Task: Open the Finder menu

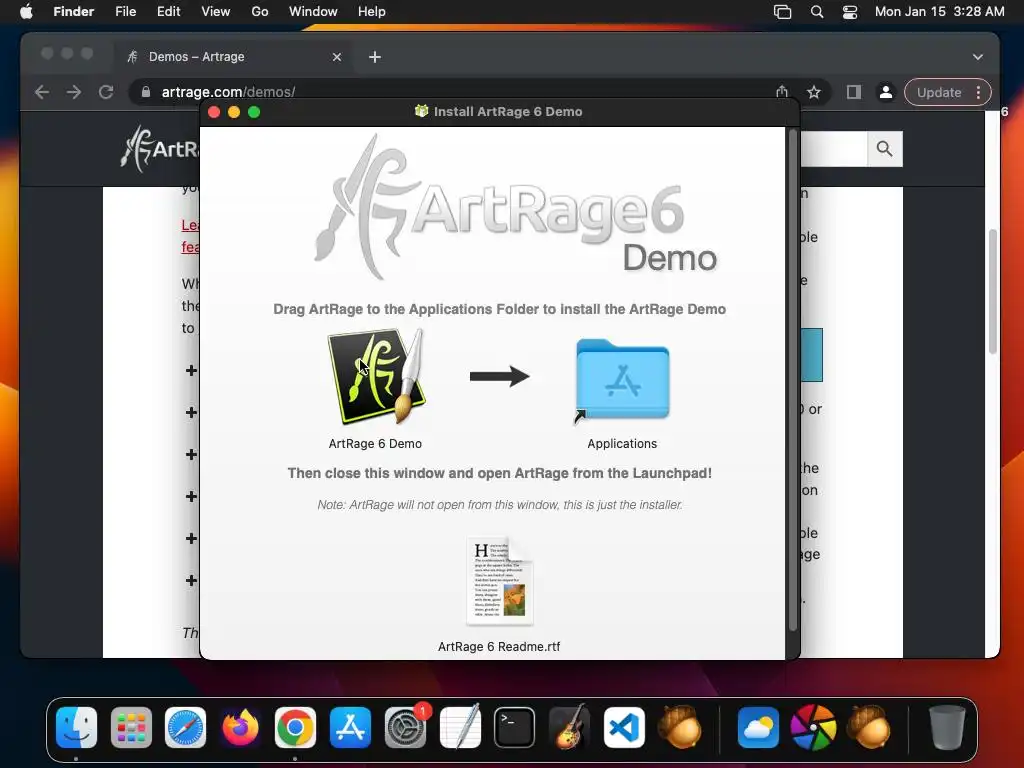Action: [x=74, y=12]
